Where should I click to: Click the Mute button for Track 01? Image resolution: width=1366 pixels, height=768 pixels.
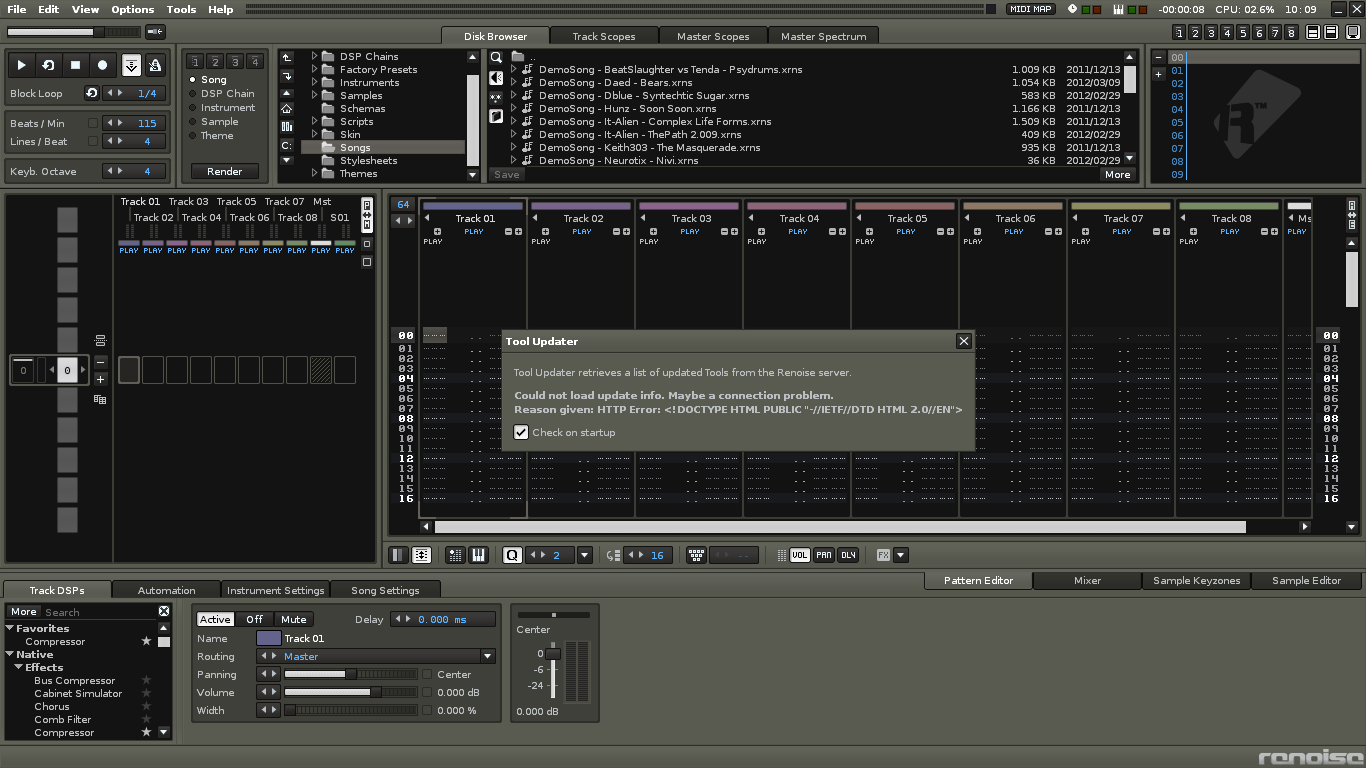(294, 619)
